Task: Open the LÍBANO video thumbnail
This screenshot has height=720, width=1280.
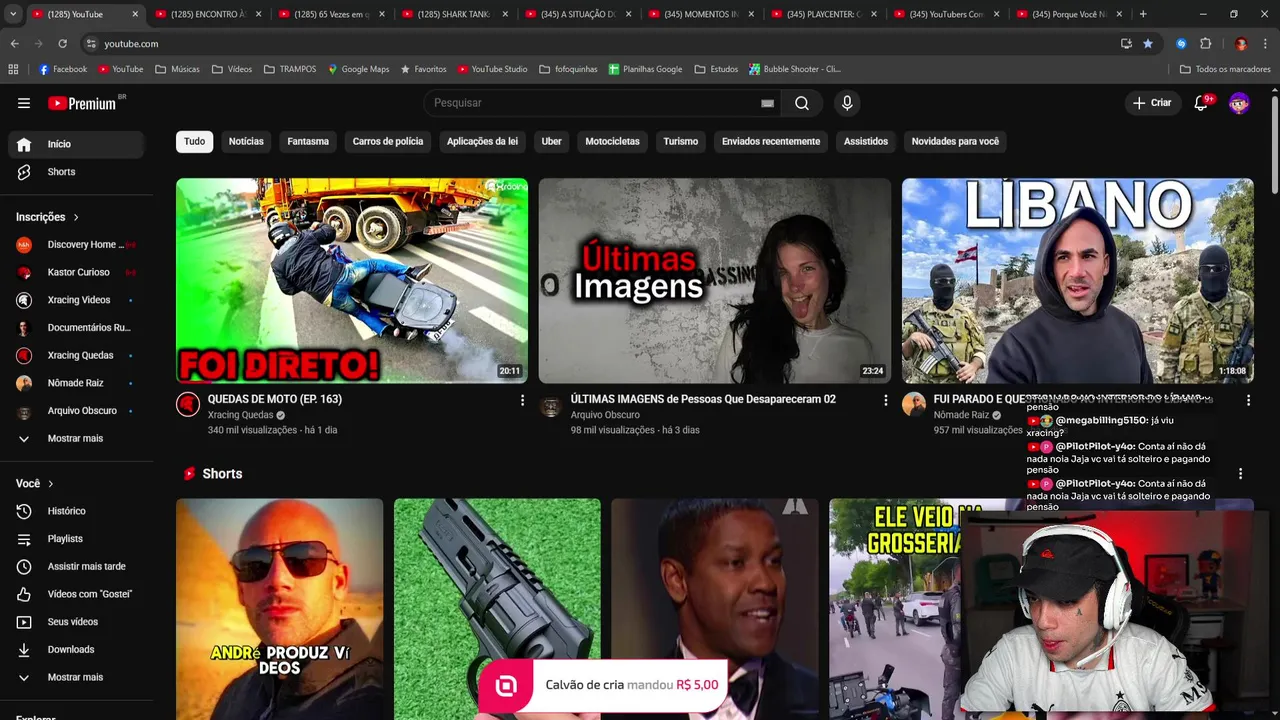Action: click(1078, 281)
